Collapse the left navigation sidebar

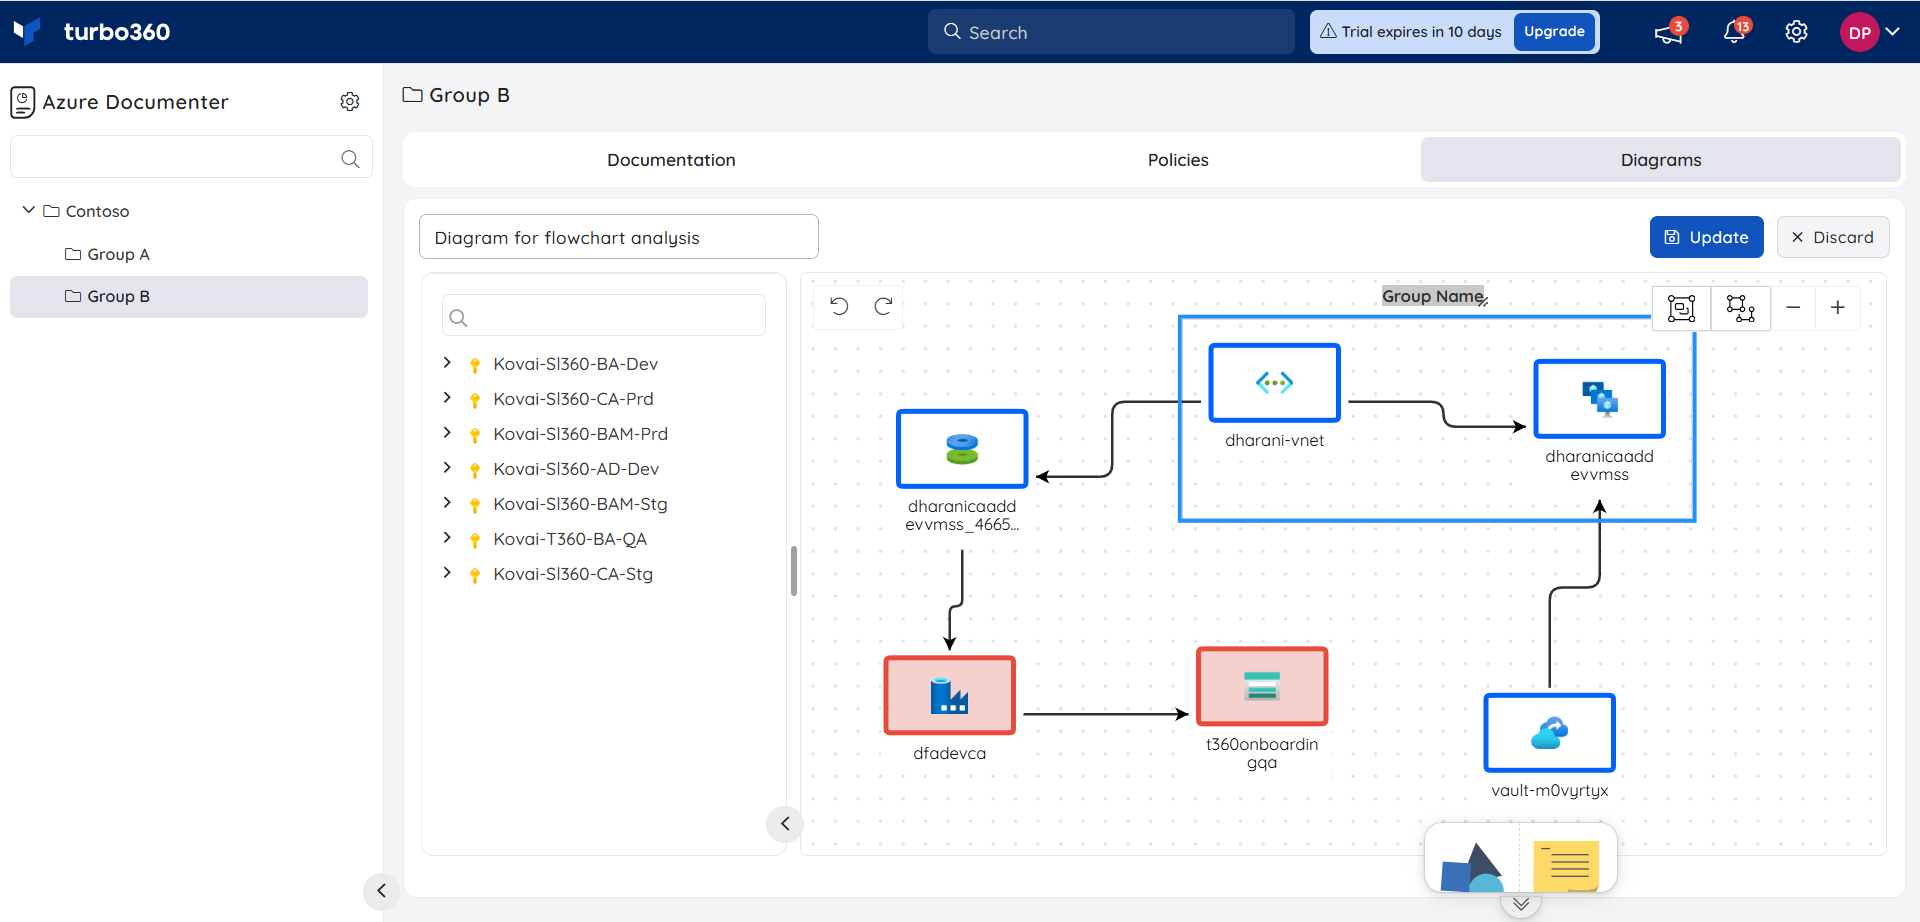(x=381, y=891)
